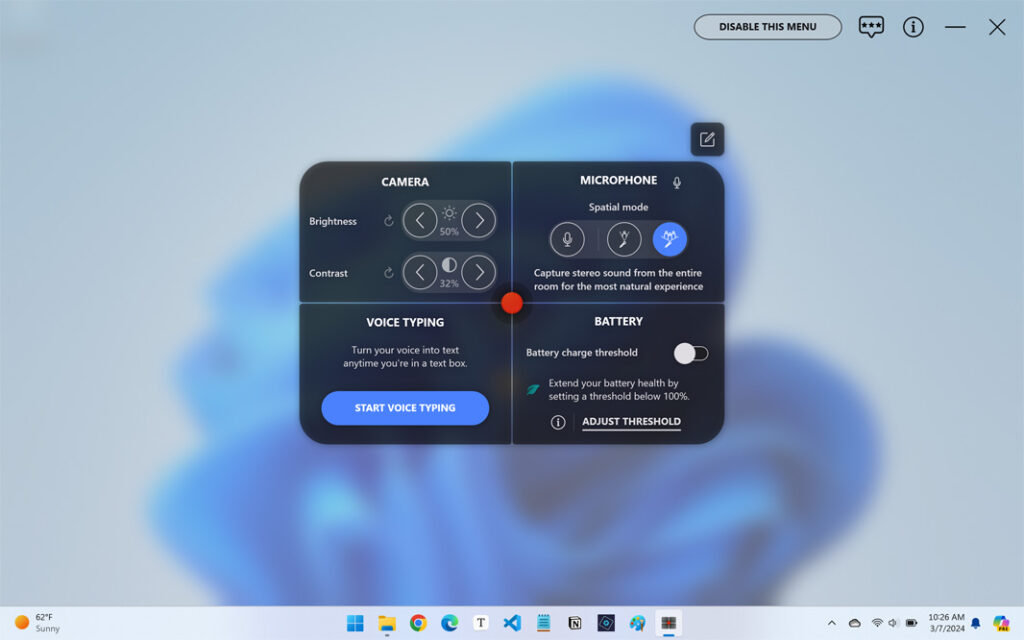Open Windows Start menu on taskbar

355,623
